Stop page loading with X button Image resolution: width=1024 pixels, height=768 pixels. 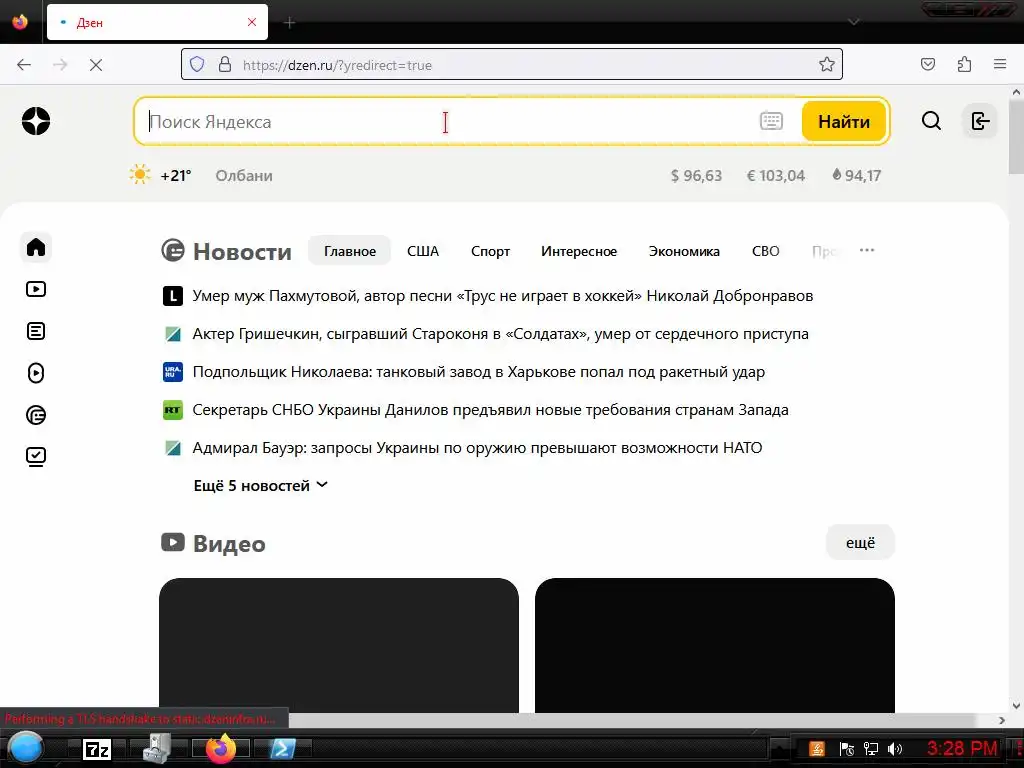(x=96, y=65)
